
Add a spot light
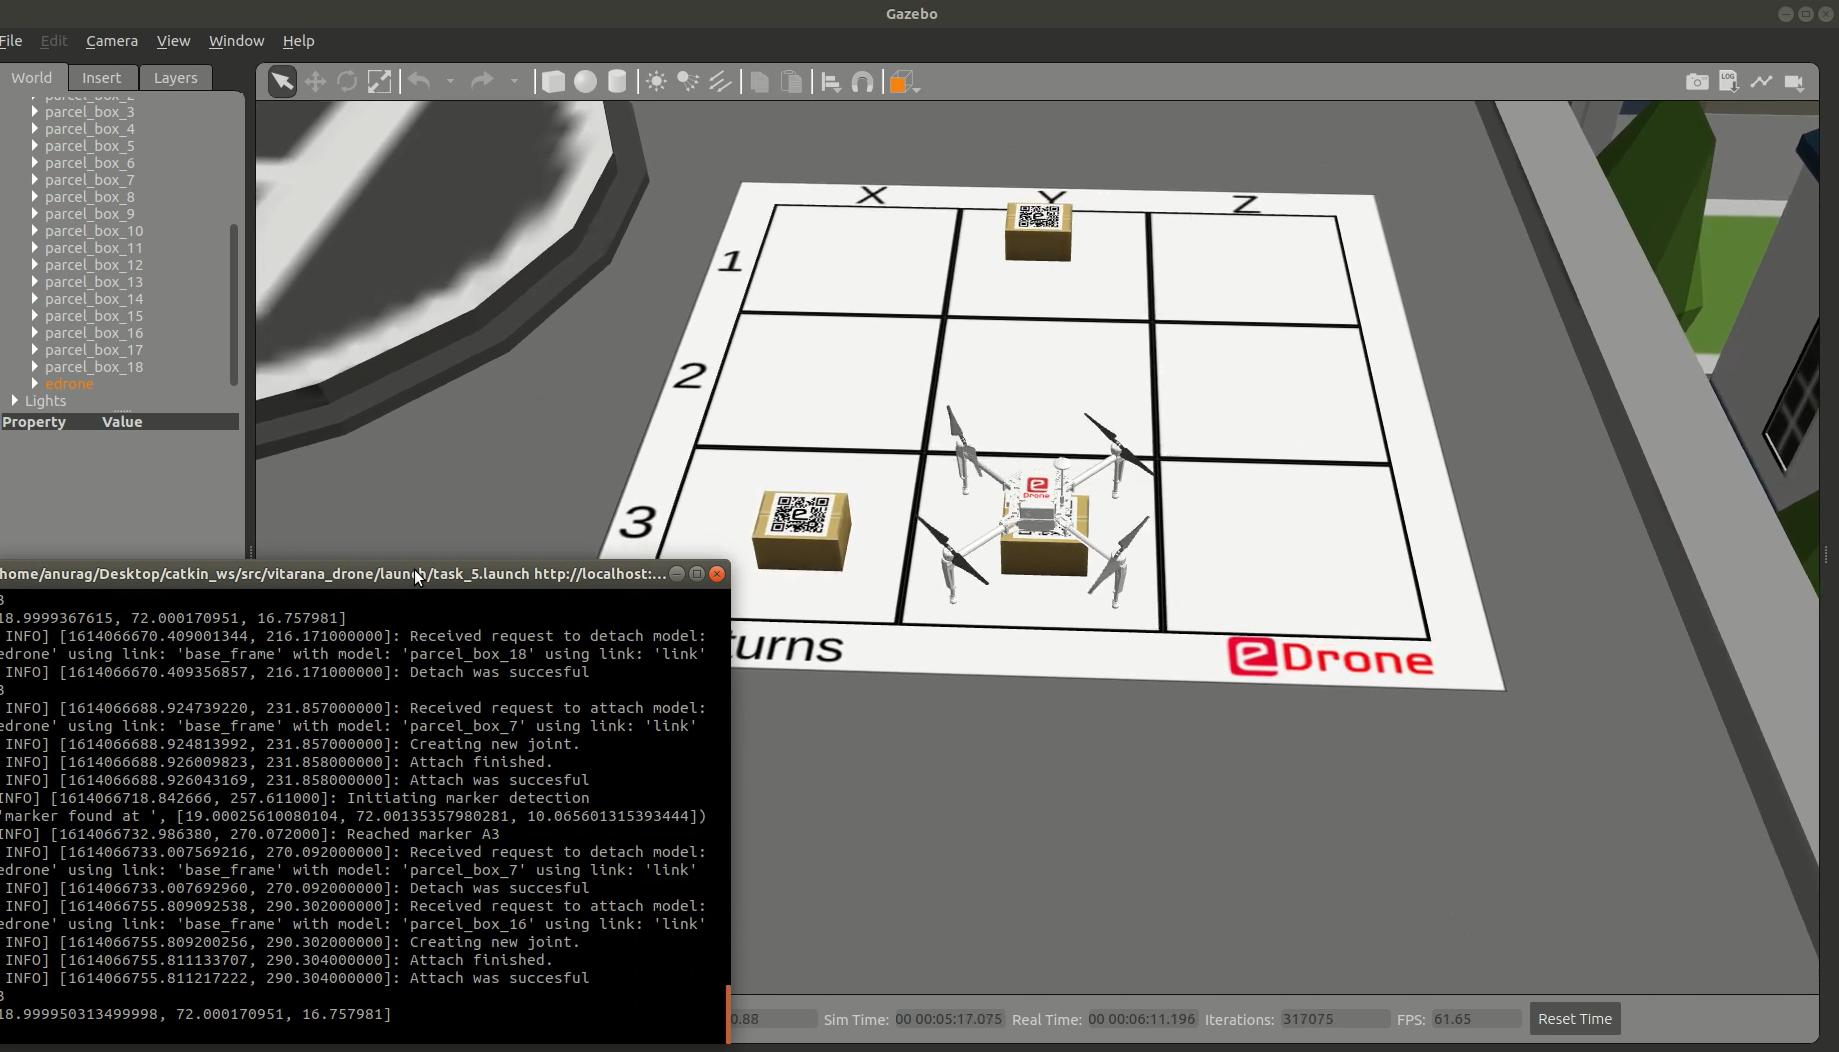click(x=688, y=82)
